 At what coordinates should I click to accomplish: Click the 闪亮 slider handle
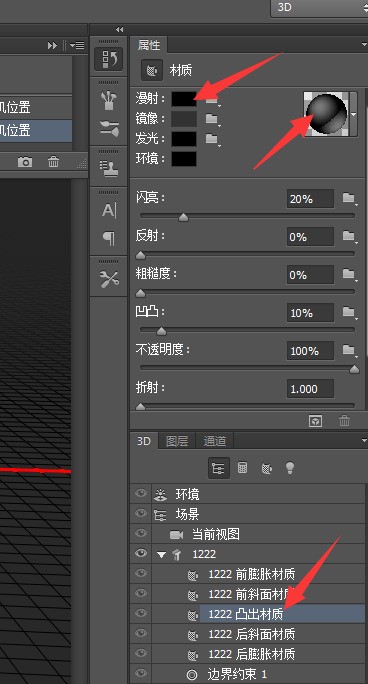(184, 217)
